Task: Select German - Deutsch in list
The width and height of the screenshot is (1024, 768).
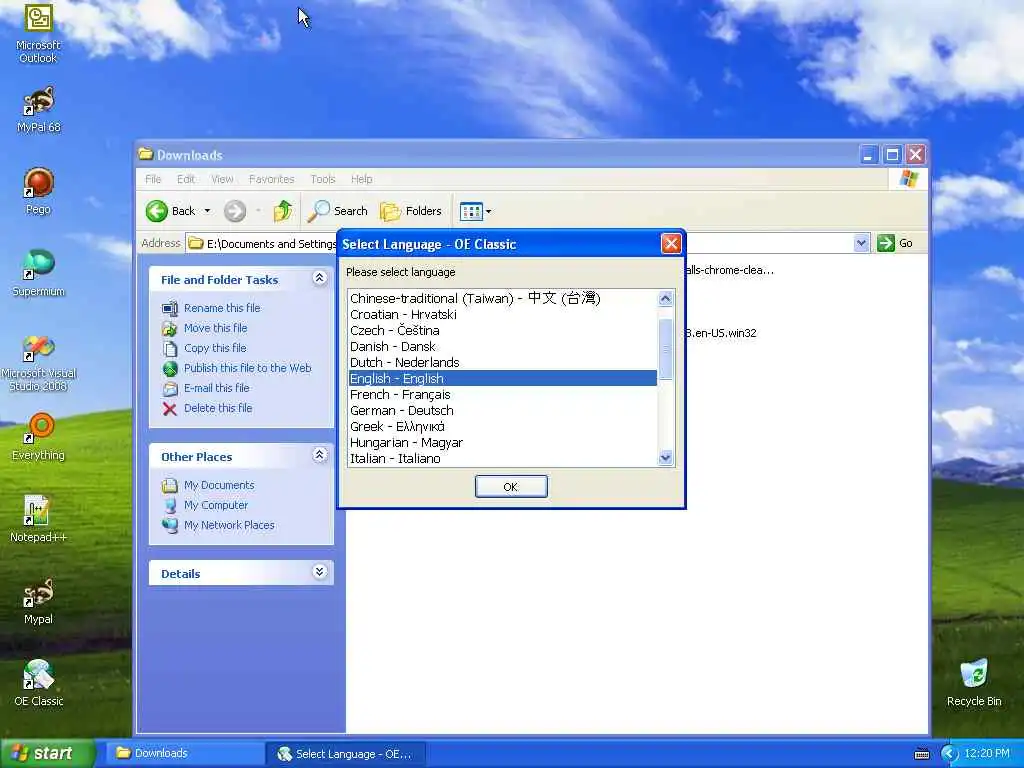Action: pos(503,410)
